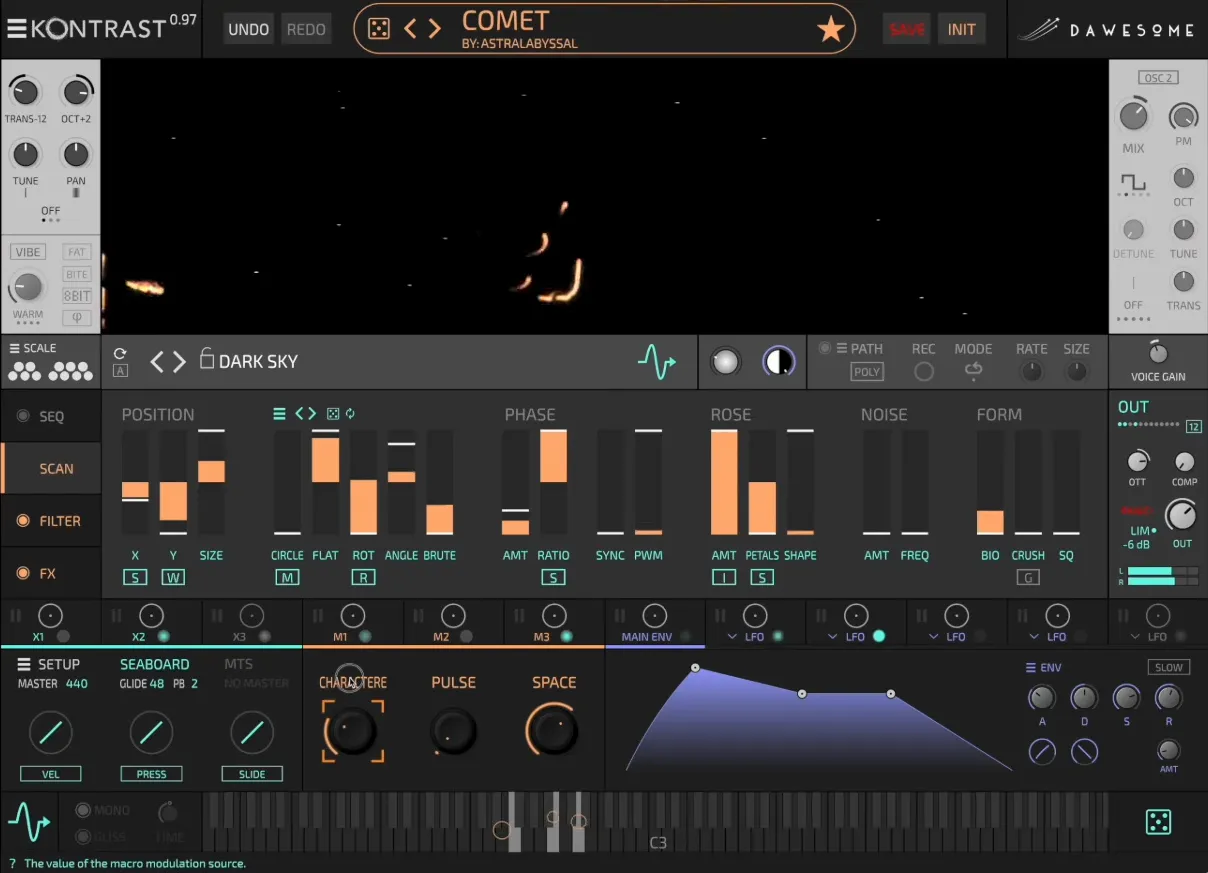Click the PRESS button
The height and width of the screenshot is (873, 1208).
152,774
